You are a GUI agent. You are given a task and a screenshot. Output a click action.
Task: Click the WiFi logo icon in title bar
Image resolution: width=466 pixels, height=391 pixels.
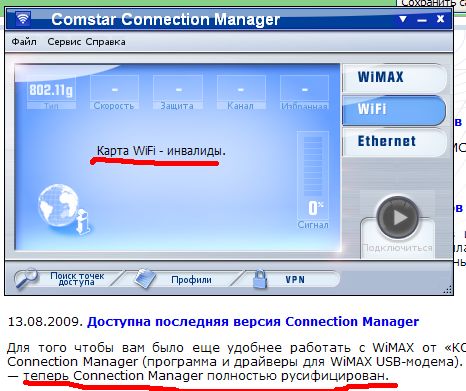(x=23, y=18)
